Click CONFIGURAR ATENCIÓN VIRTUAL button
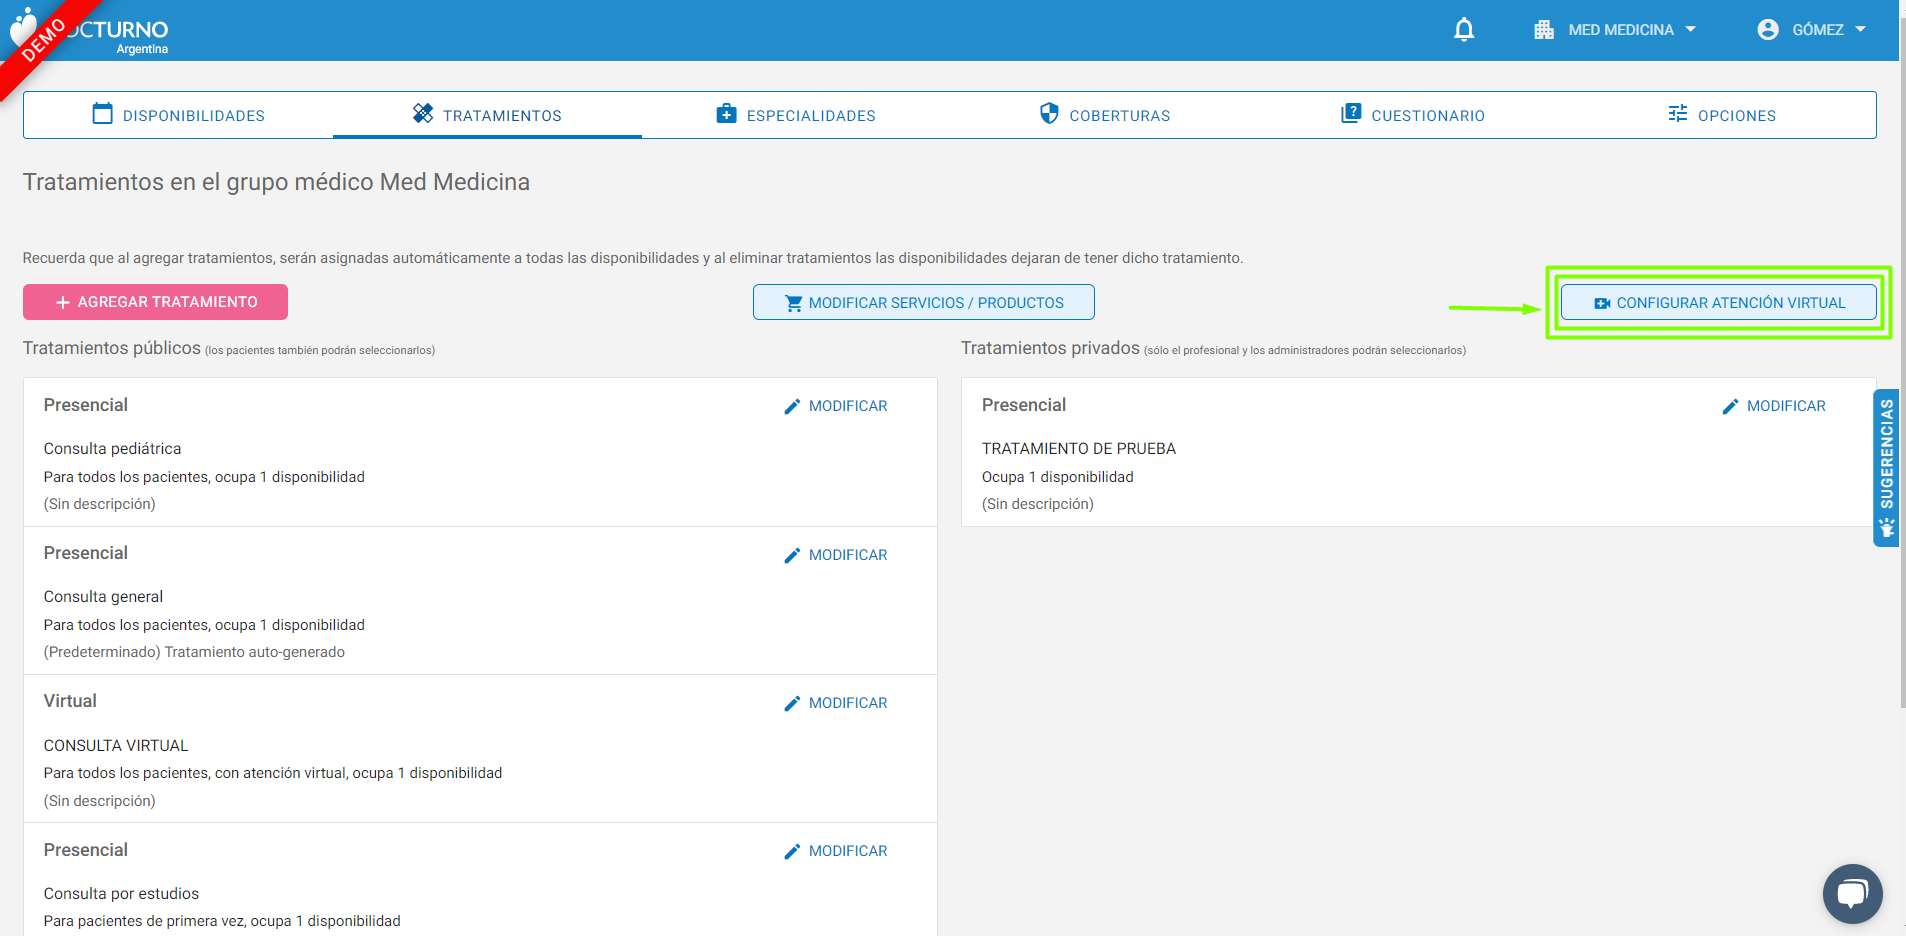Image resolution: width=1906 pixels, height=936 pixels. (x=1718, y=302)
